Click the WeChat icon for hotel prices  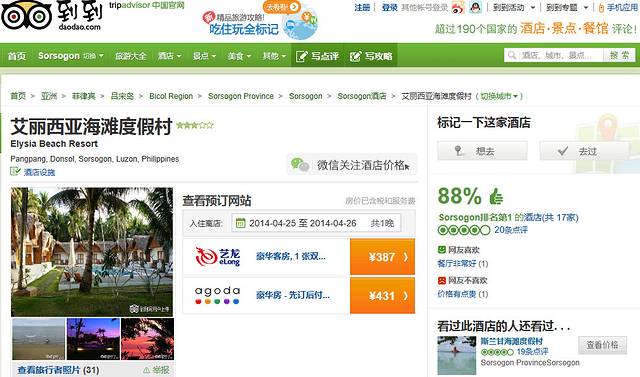click(300, 164)
